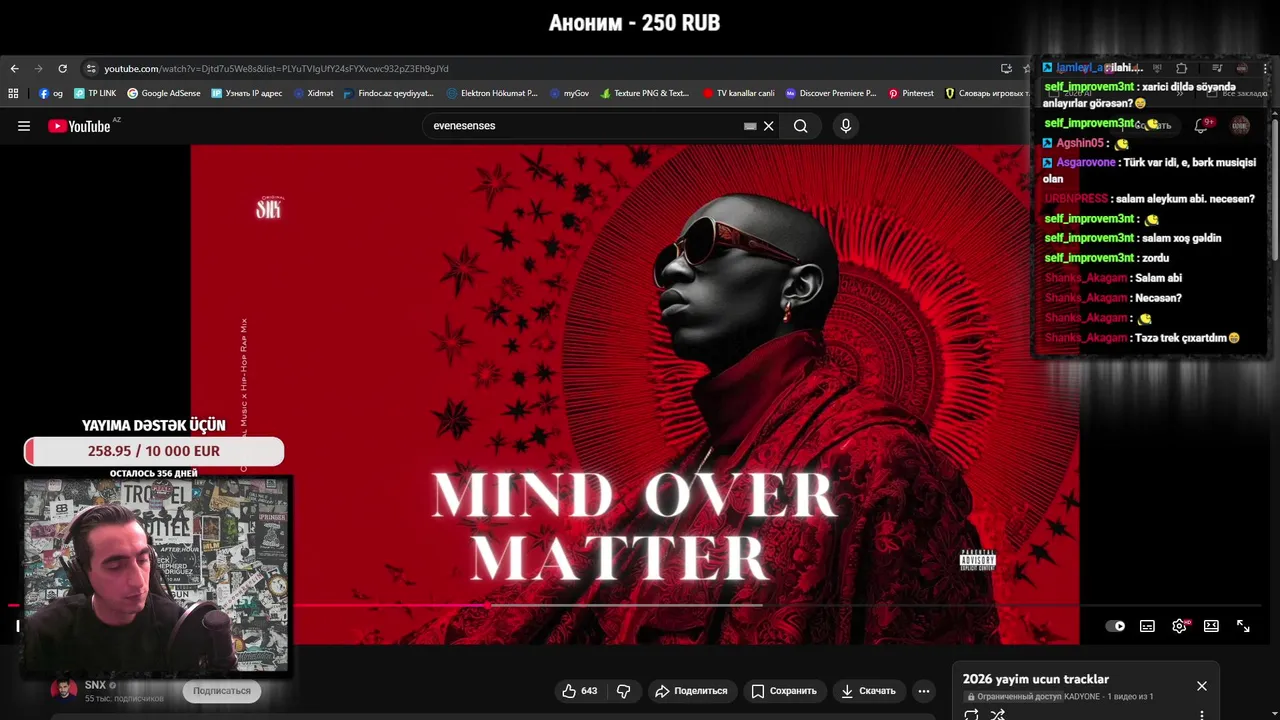The image size is (1280, 720).
Task: Open the Discover Premiere bookmark
Action: (831, 93)
